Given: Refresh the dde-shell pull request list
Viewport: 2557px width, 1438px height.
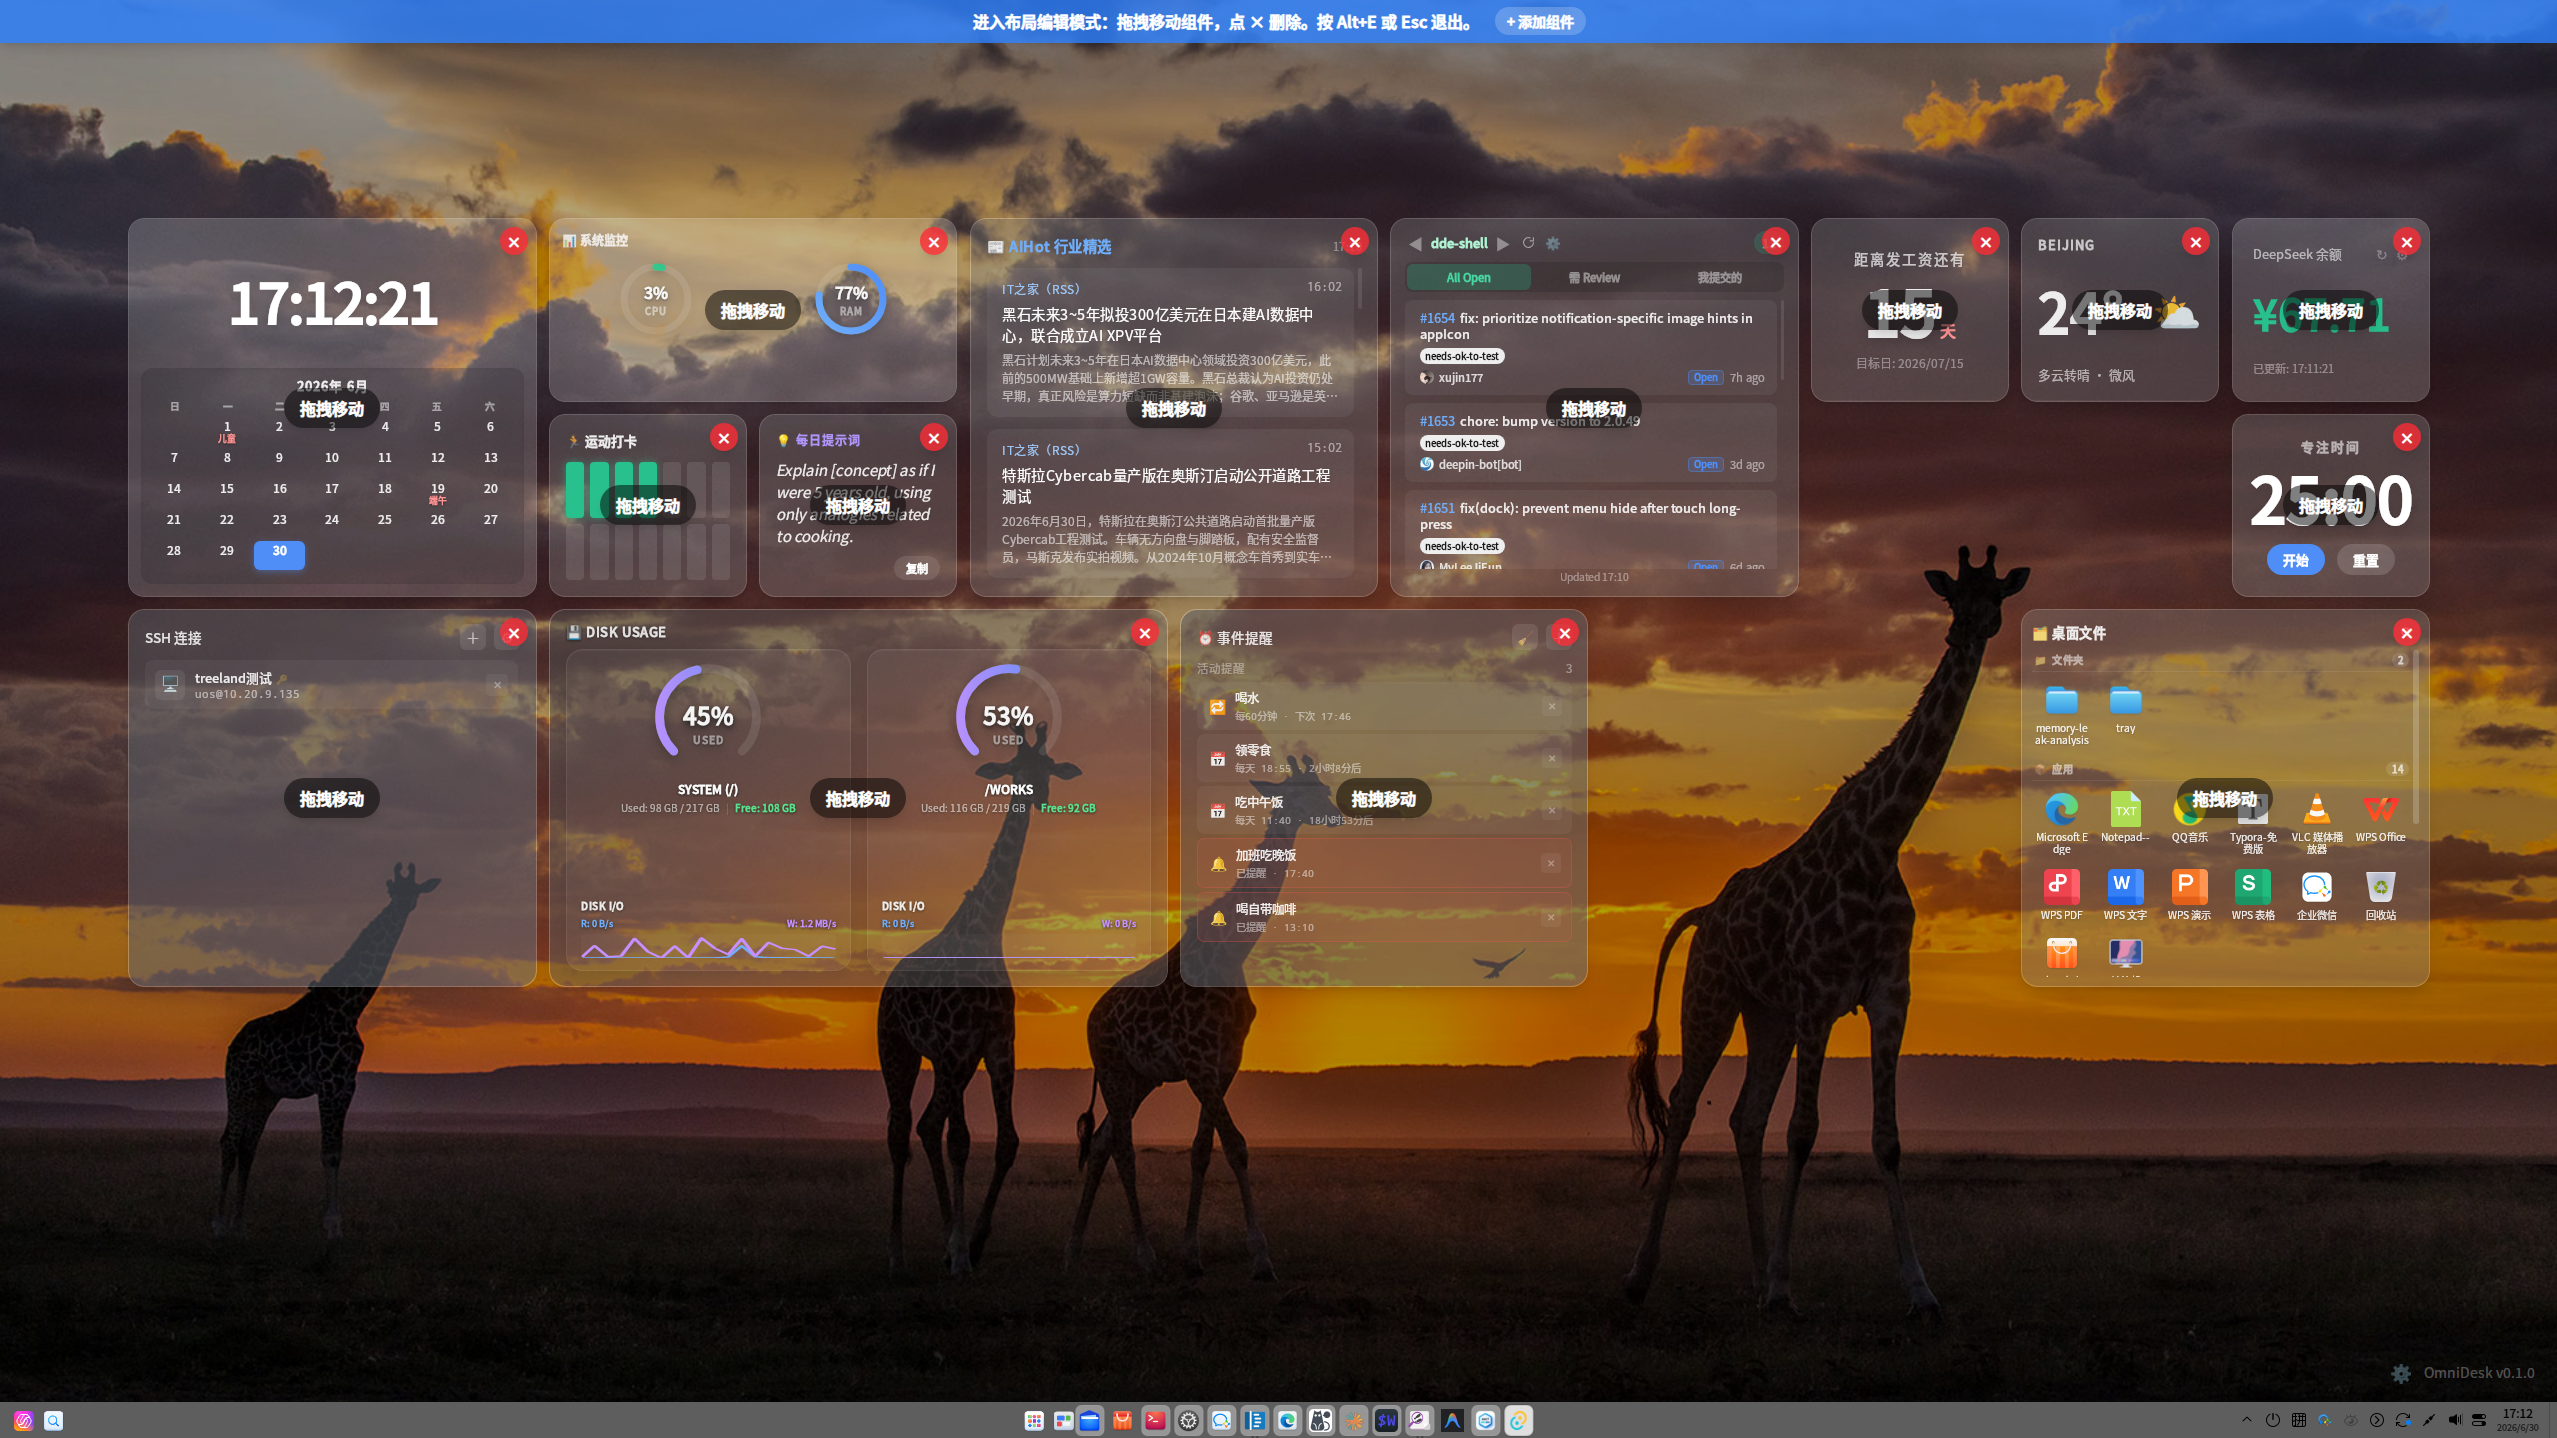Looking at the screenshot, I should [1528, 243].
